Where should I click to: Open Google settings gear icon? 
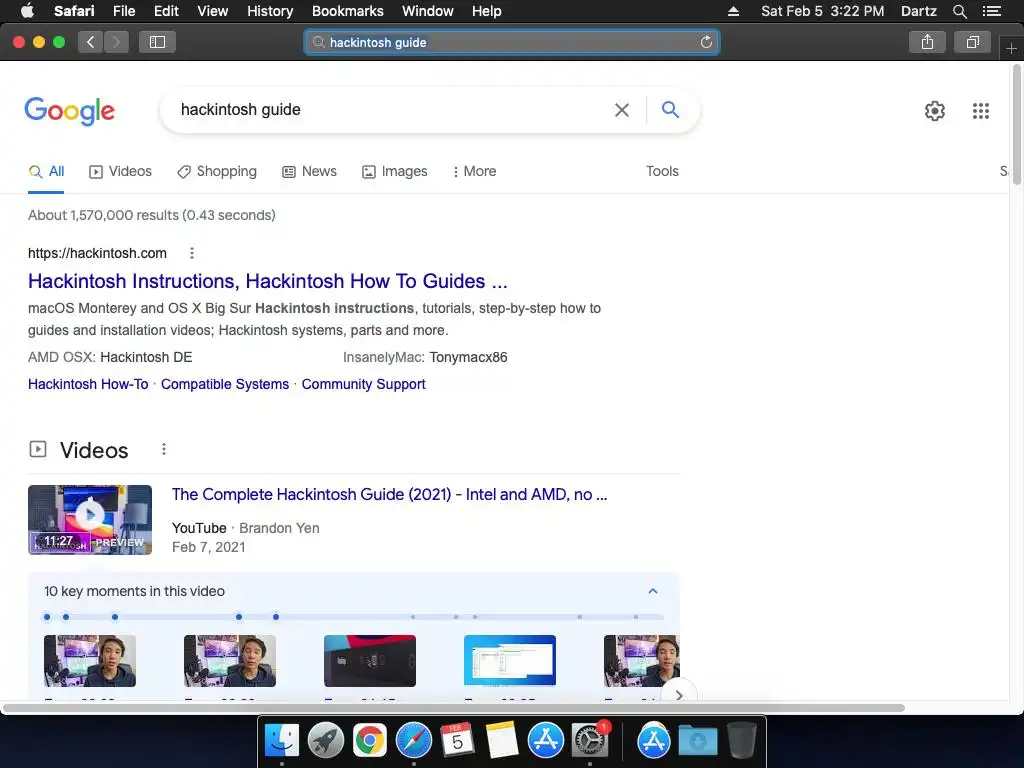pyautogui.click(x=935, y=110)
